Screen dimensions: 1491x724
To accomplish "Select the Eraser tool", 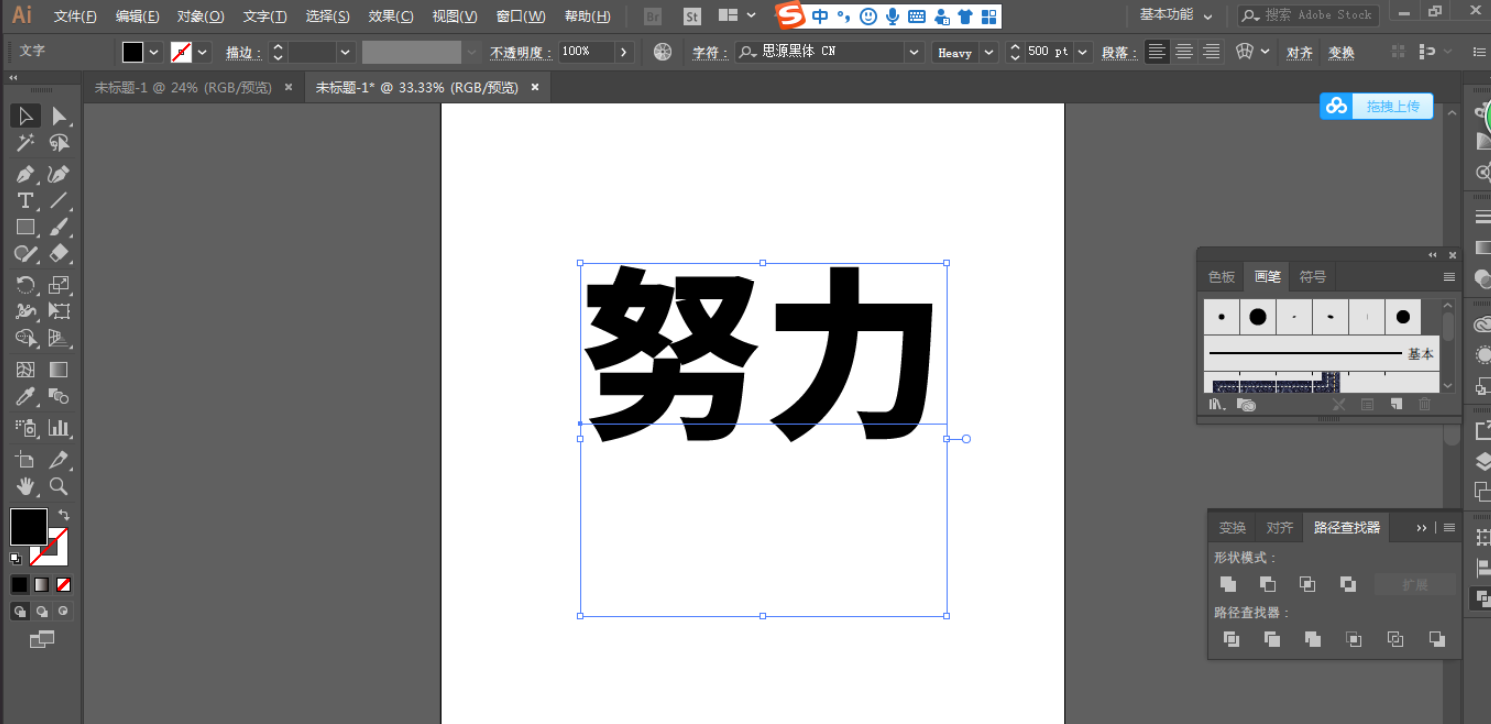I will coord(59,254).
